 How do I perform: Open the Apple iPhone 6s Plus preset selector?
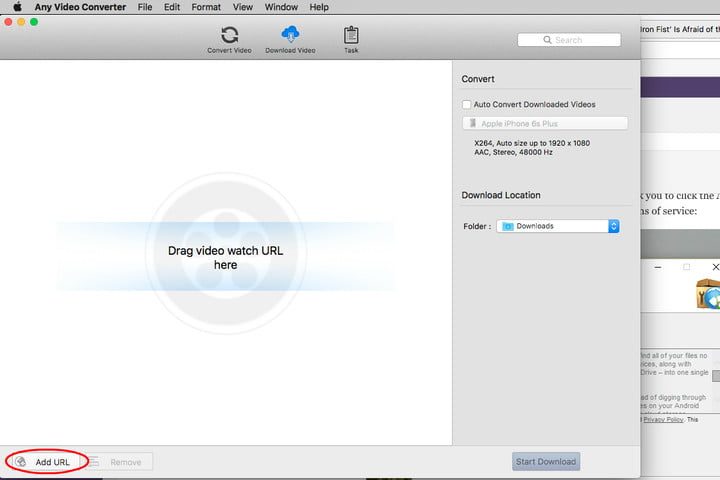pyautogui.click(x=545, y=123)
